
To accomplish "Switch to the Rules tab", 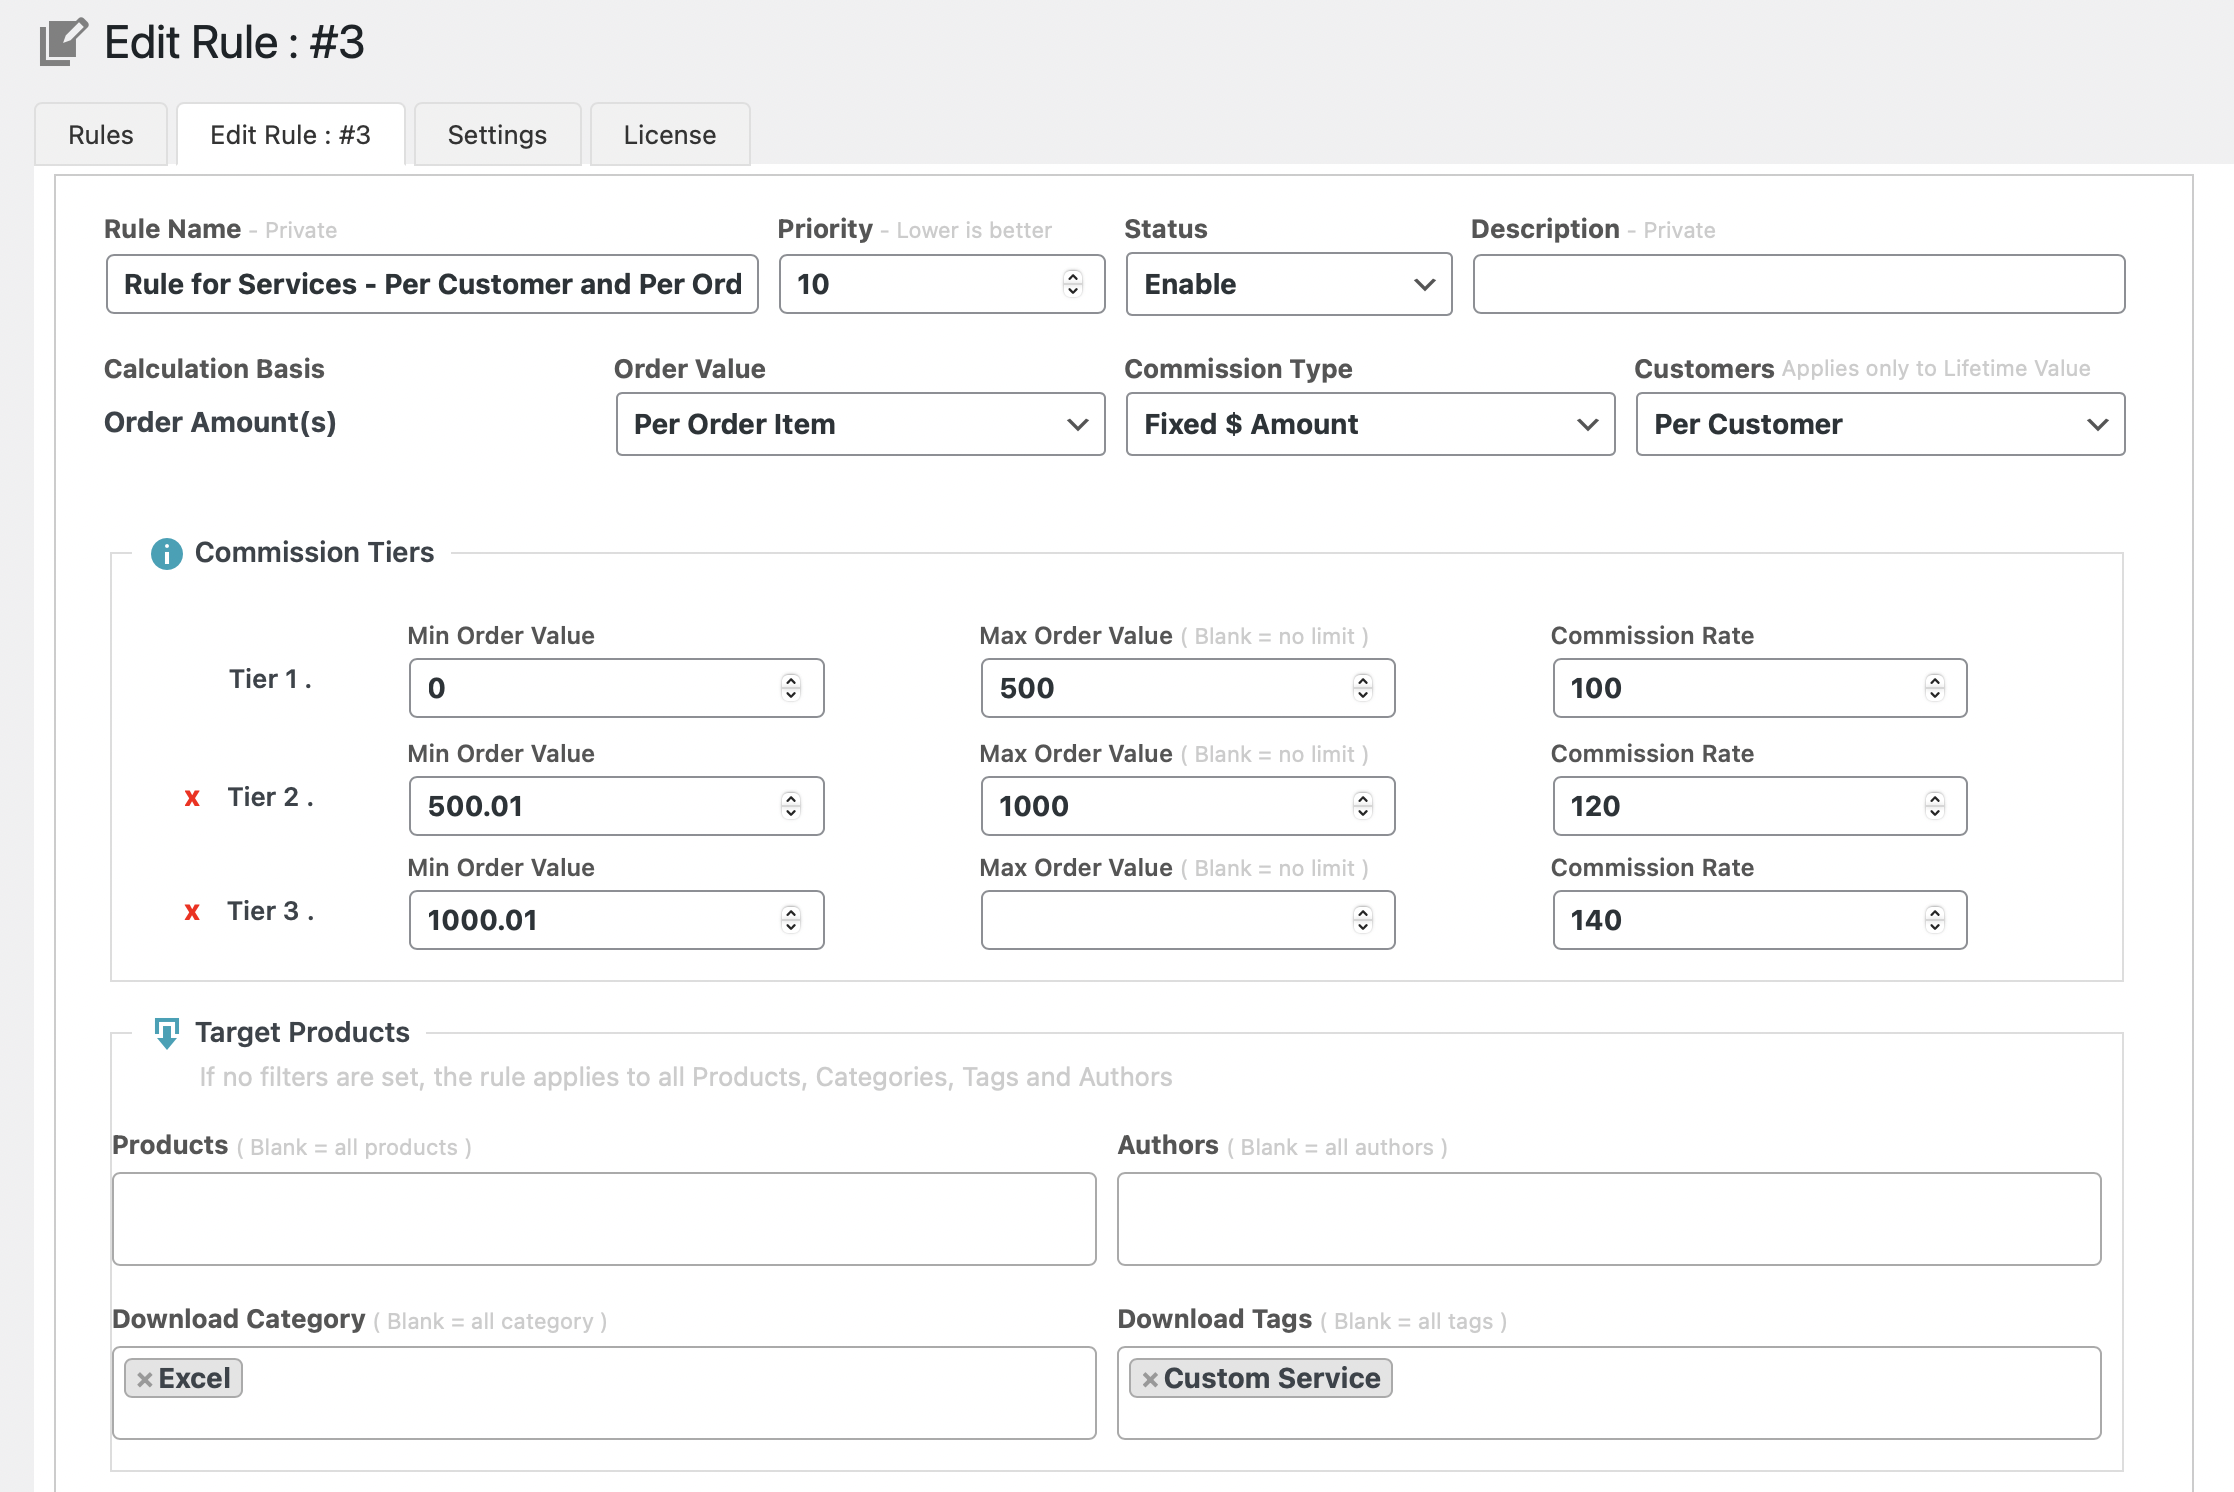I will (x=101, y=135).
